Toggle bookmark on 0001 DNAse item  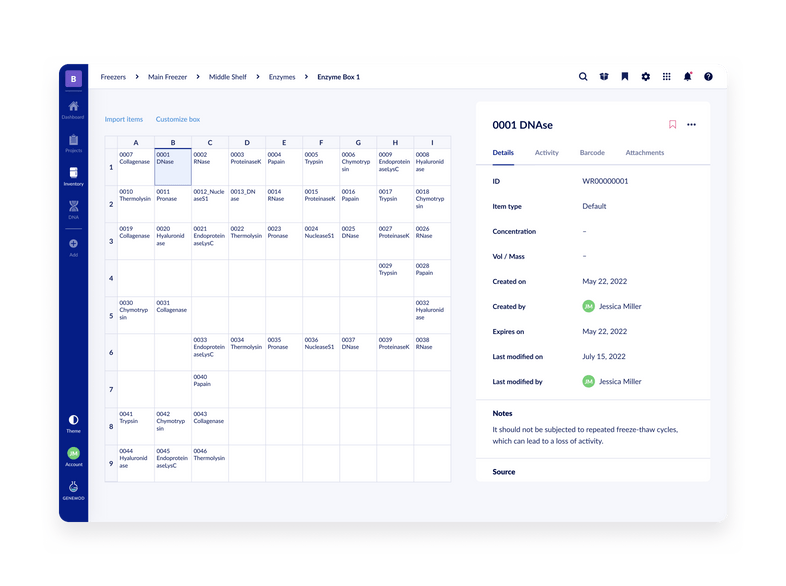672,125
